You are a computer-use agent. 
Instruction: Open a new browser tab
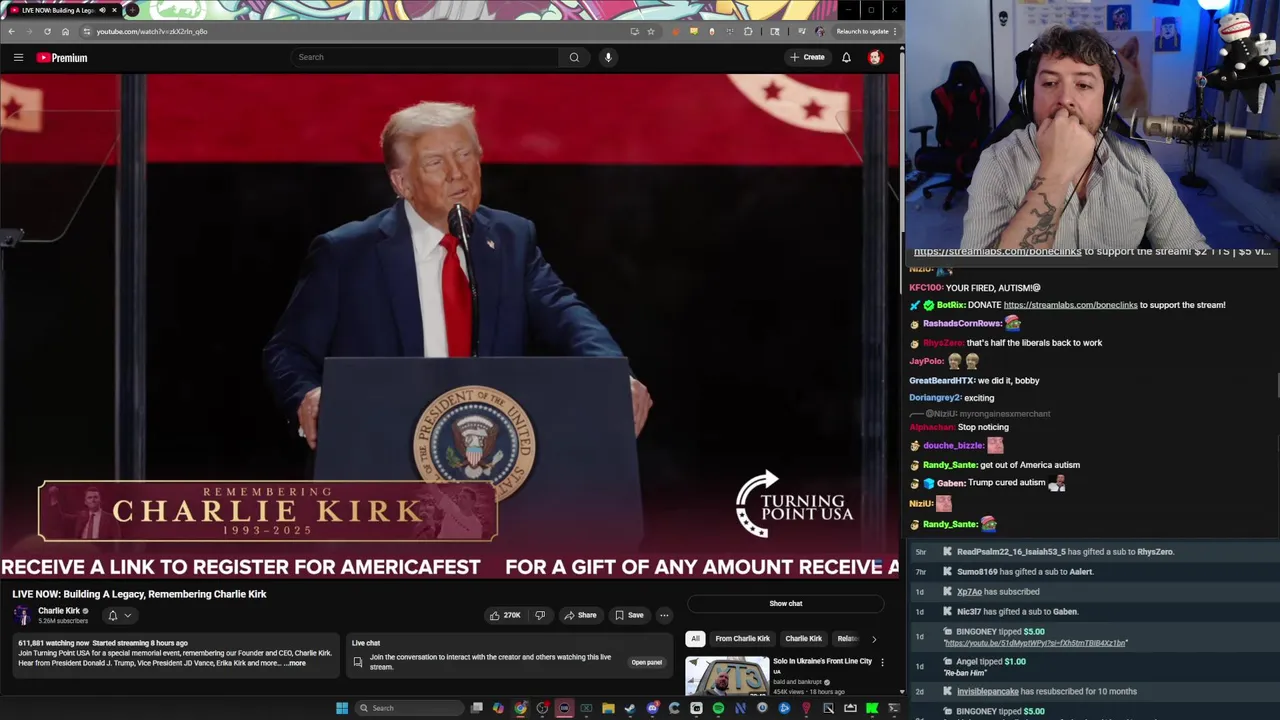pyautogui.click(x=132, y=10)
